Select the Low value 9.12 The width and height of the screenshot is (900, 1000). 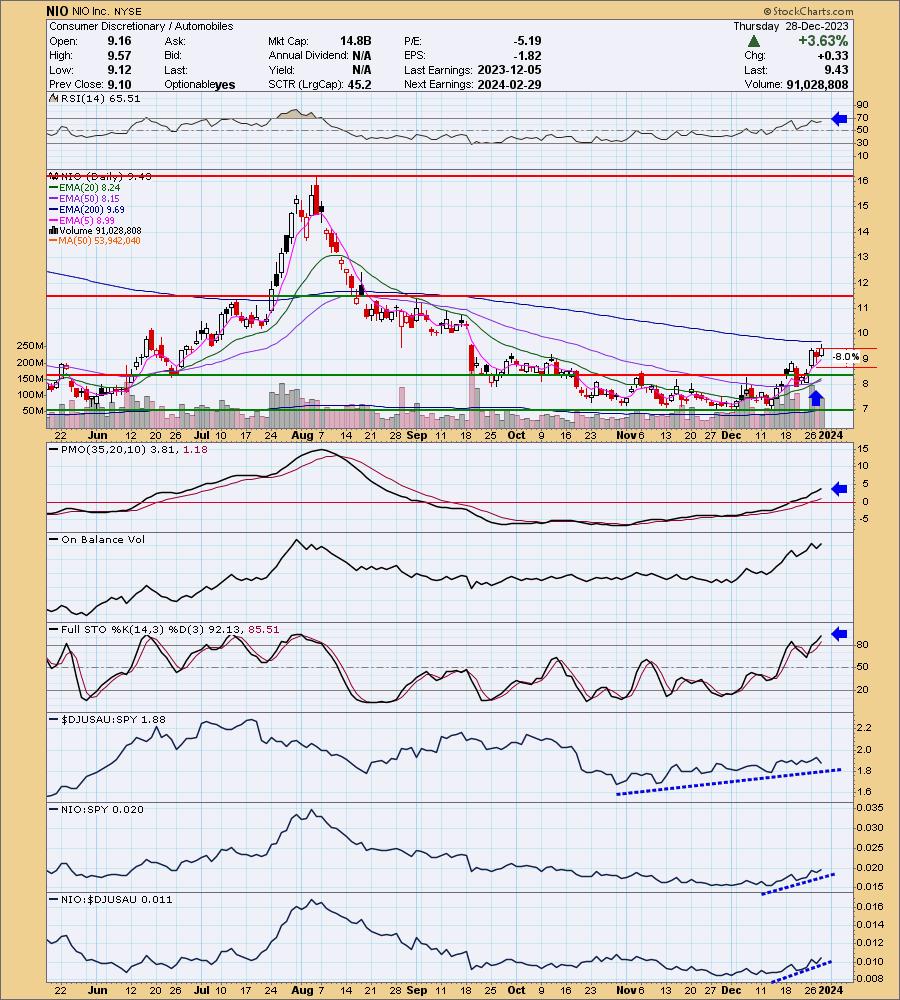click(119, 70)
